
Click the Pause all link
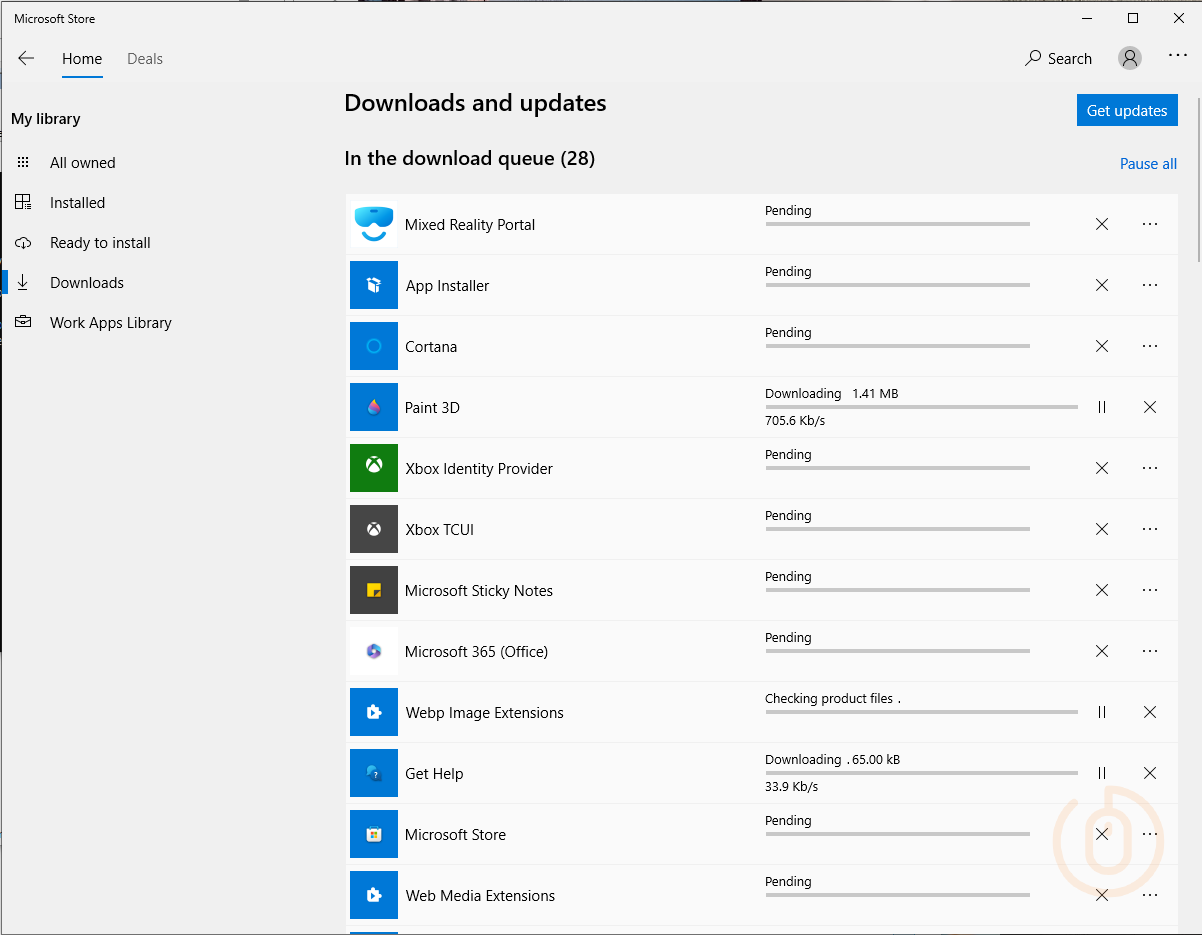(x=1148, y=164)
